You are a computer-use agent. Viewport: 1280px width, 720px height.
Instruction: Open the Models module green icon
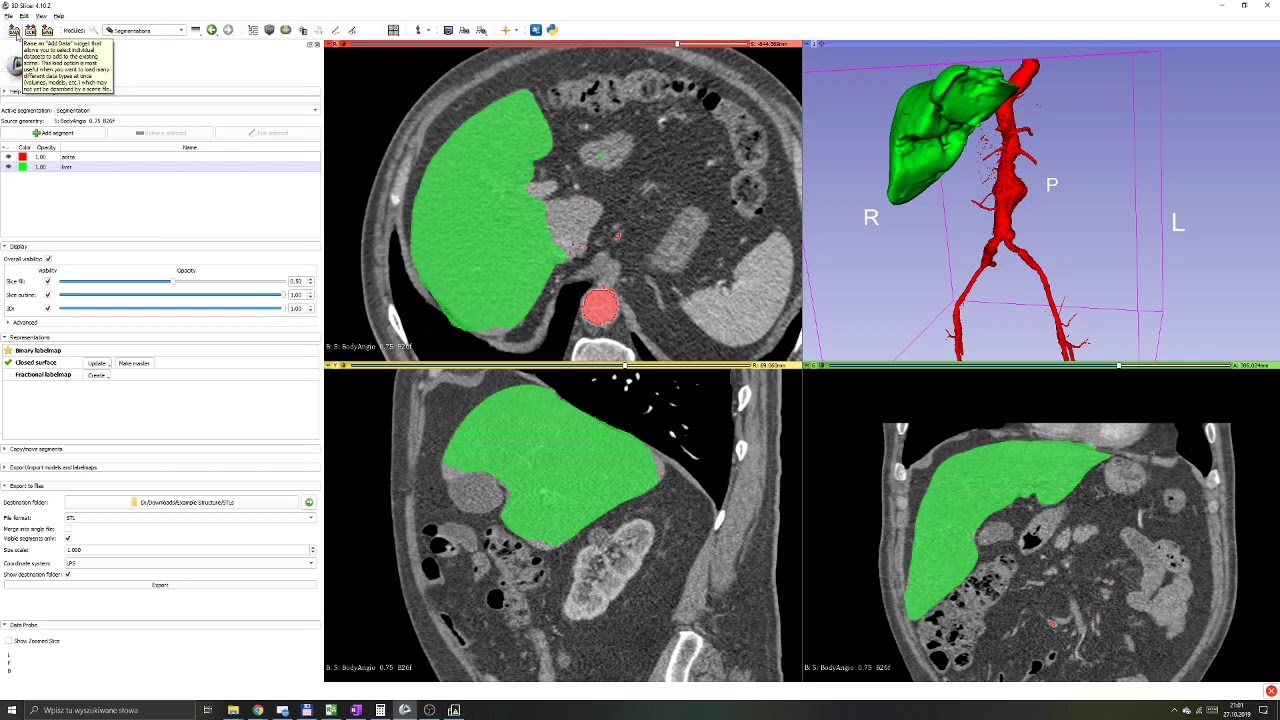coord(286,30)
